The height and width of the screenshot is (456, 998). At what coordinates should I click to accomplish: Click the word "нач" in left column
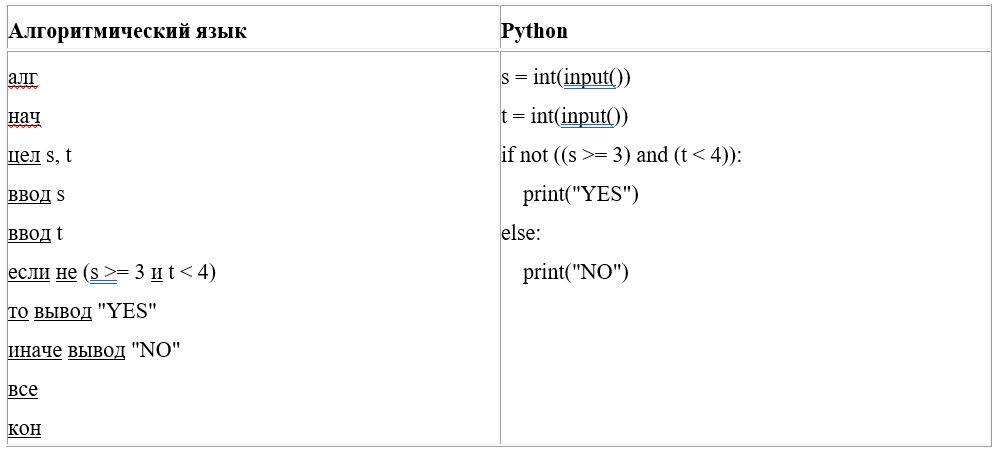coord(24,116)
